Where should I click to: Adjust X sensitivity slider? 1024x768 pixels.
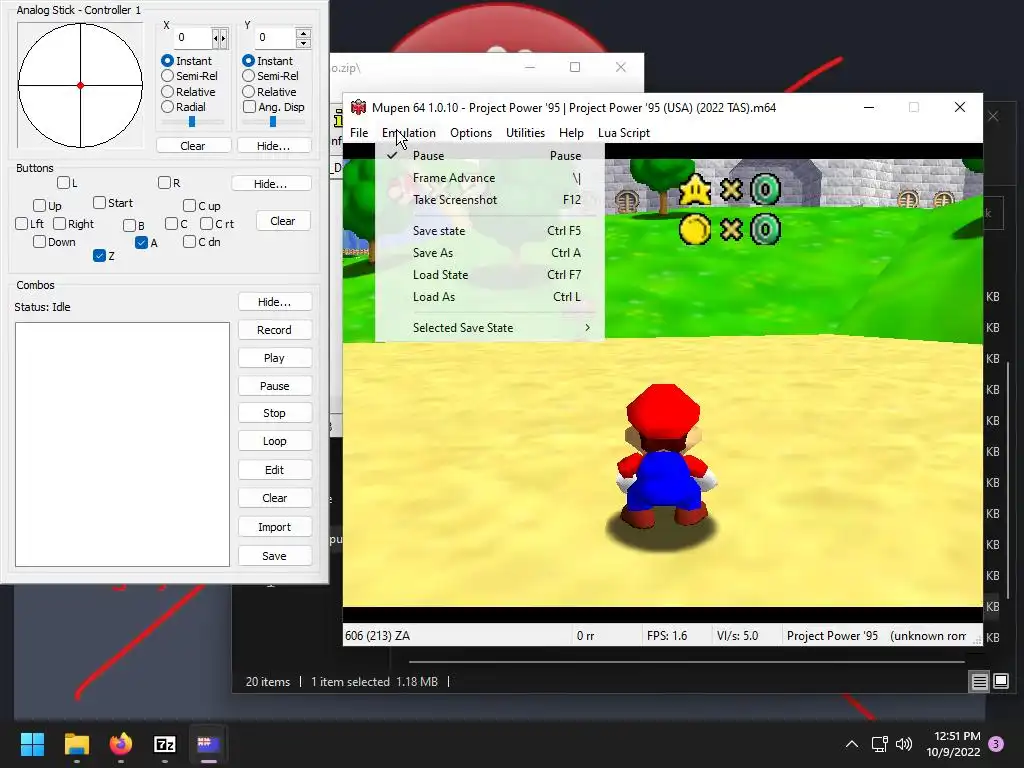click(192, 121)
